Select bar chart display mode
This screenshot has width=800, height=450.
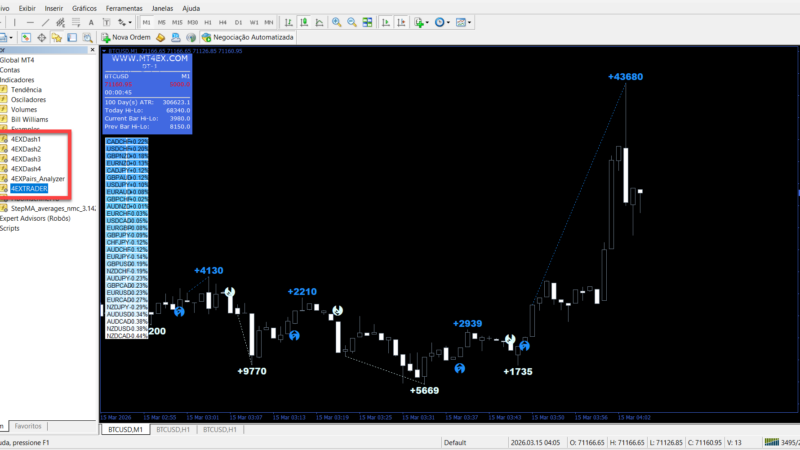click(x=289, y=22)
